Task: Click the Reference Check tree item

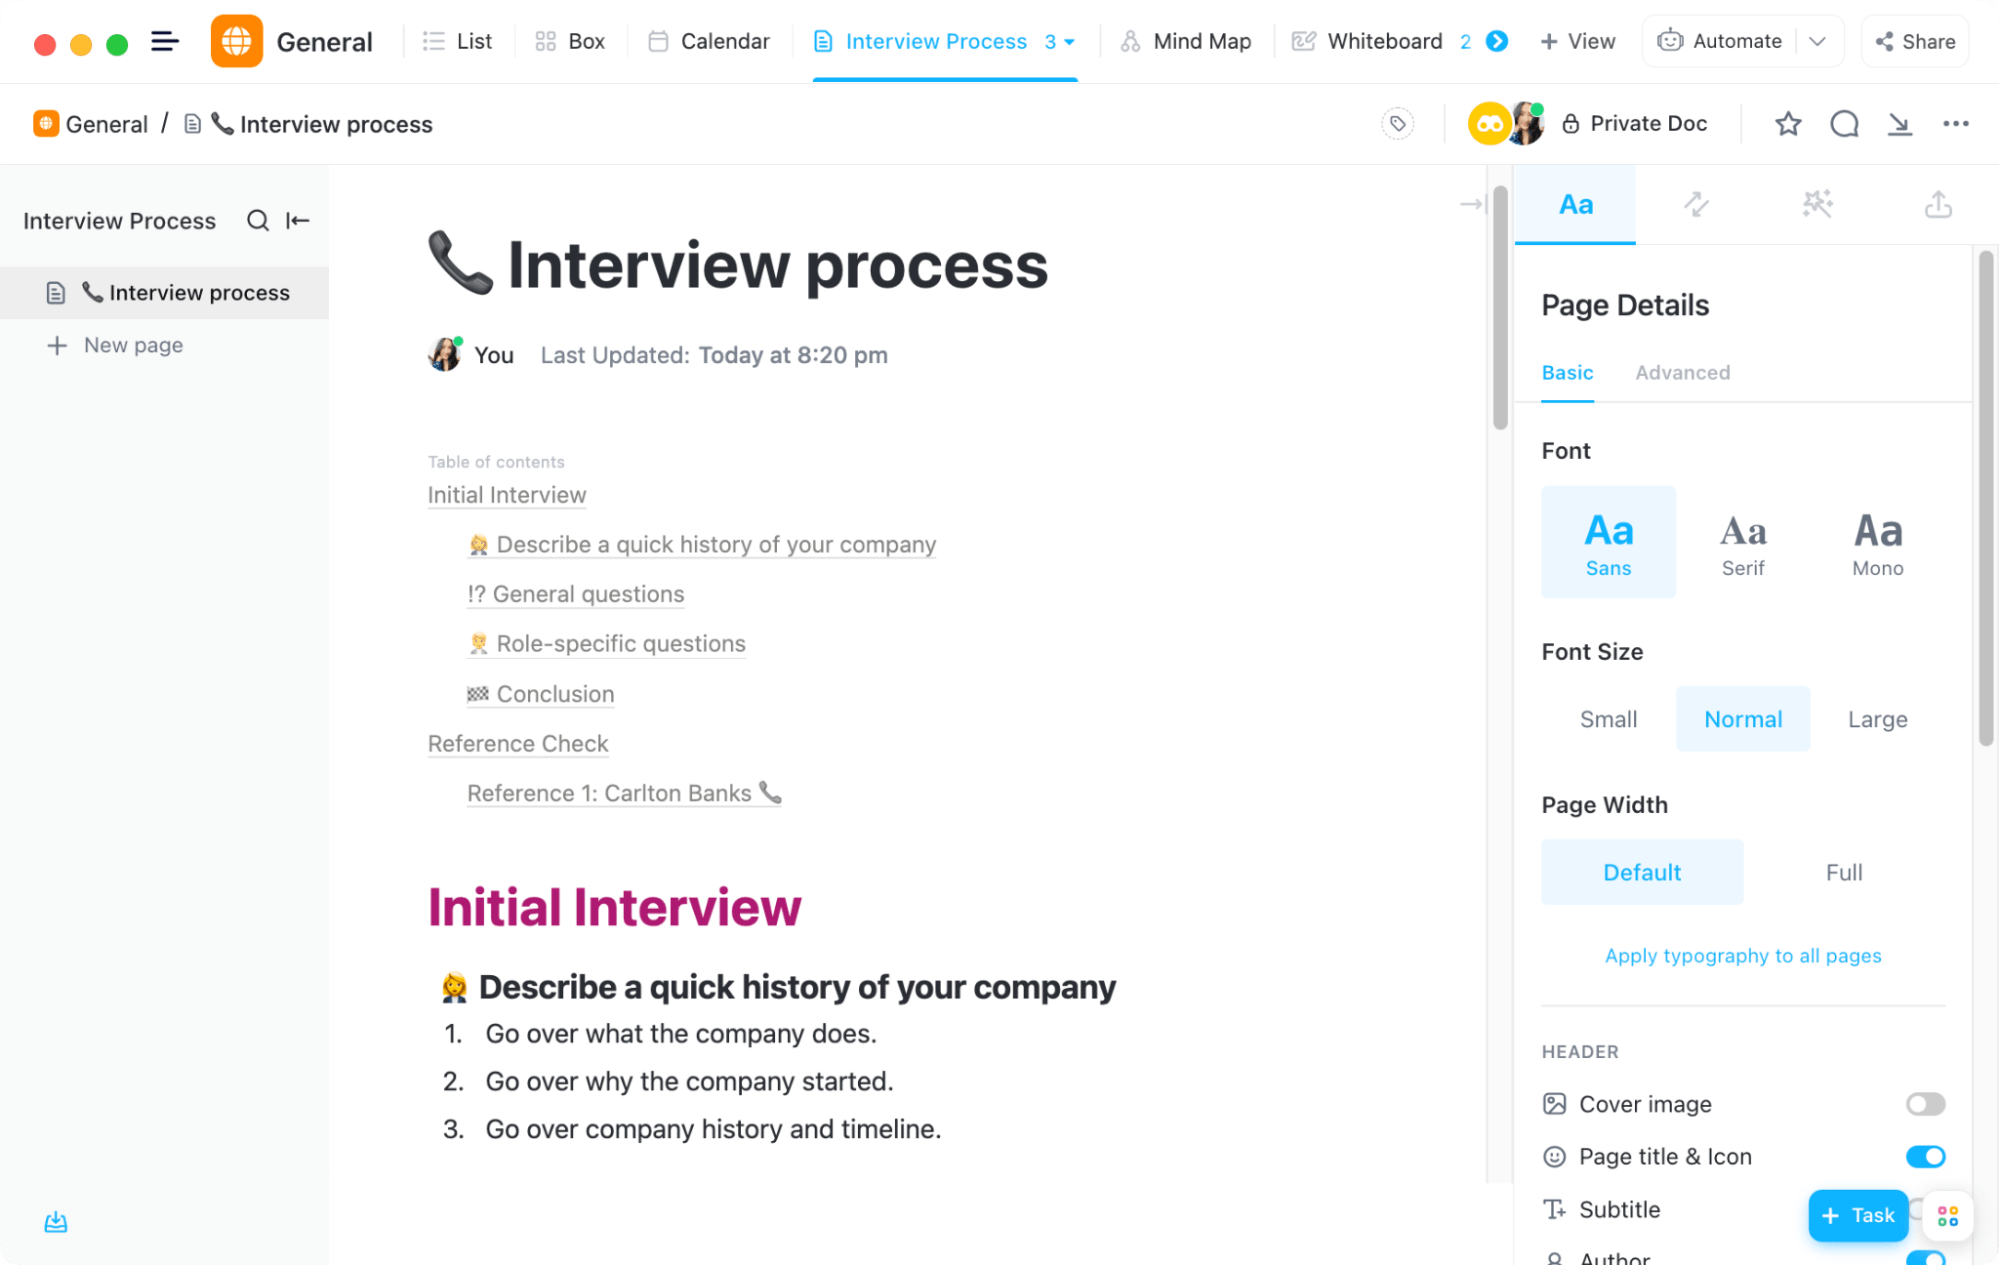Action: [x=517, y=743]
